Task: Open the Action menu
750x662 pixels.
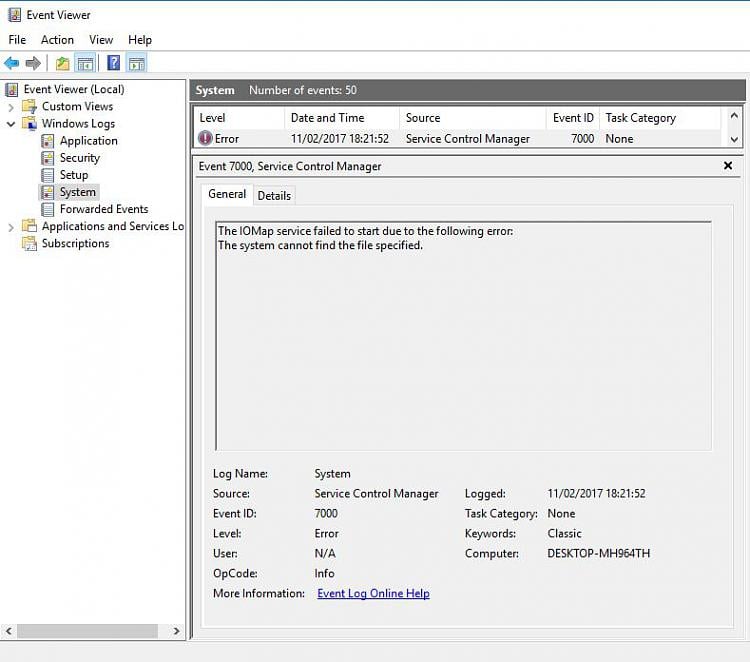Action: tap(57, 40)
